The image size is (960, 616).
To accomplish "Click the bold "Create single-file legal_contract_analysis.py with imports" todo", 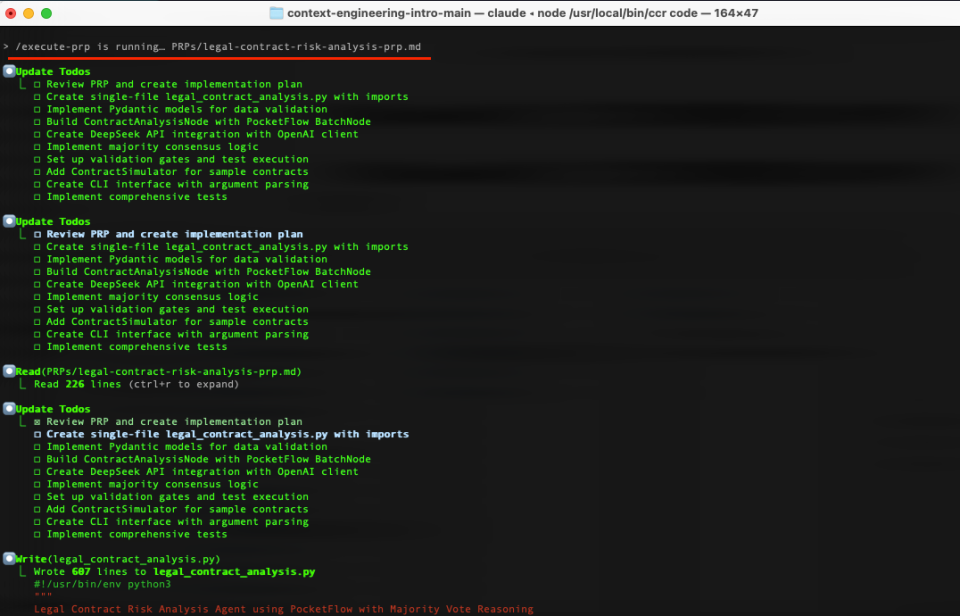I will pos(228,435).
